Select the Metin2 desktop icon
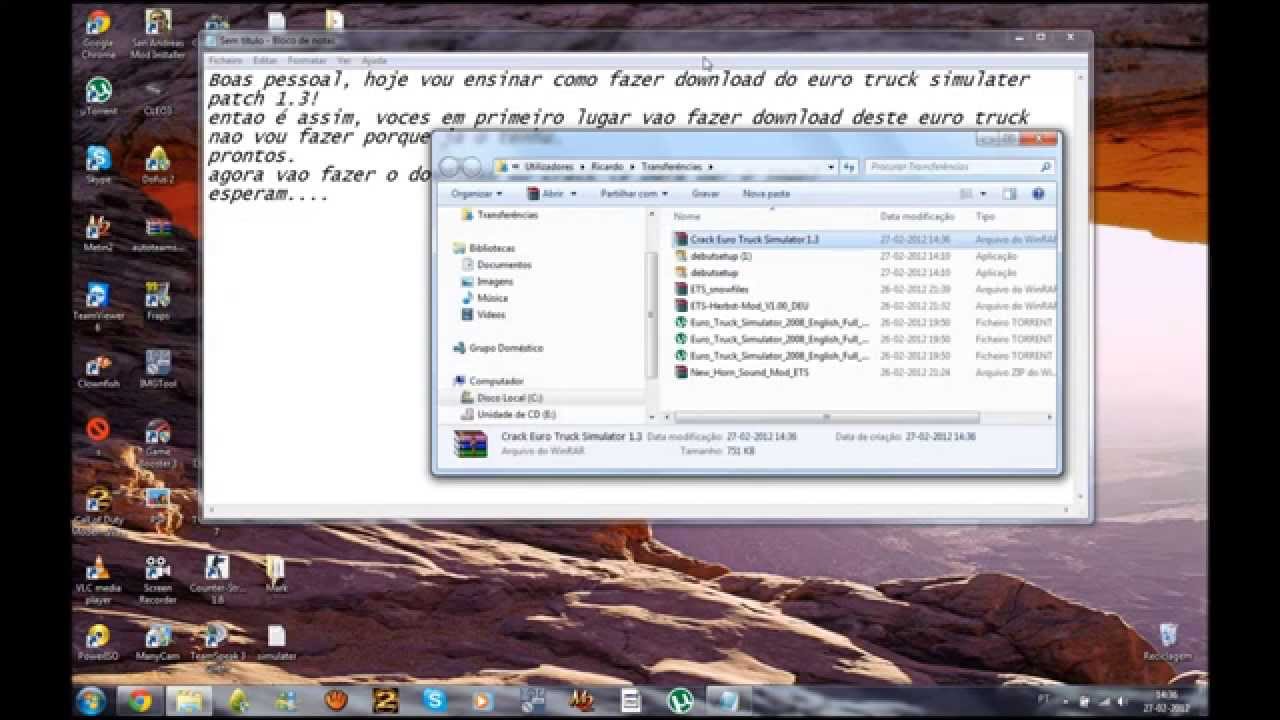Screen dimensions: 1280x720 98,233
